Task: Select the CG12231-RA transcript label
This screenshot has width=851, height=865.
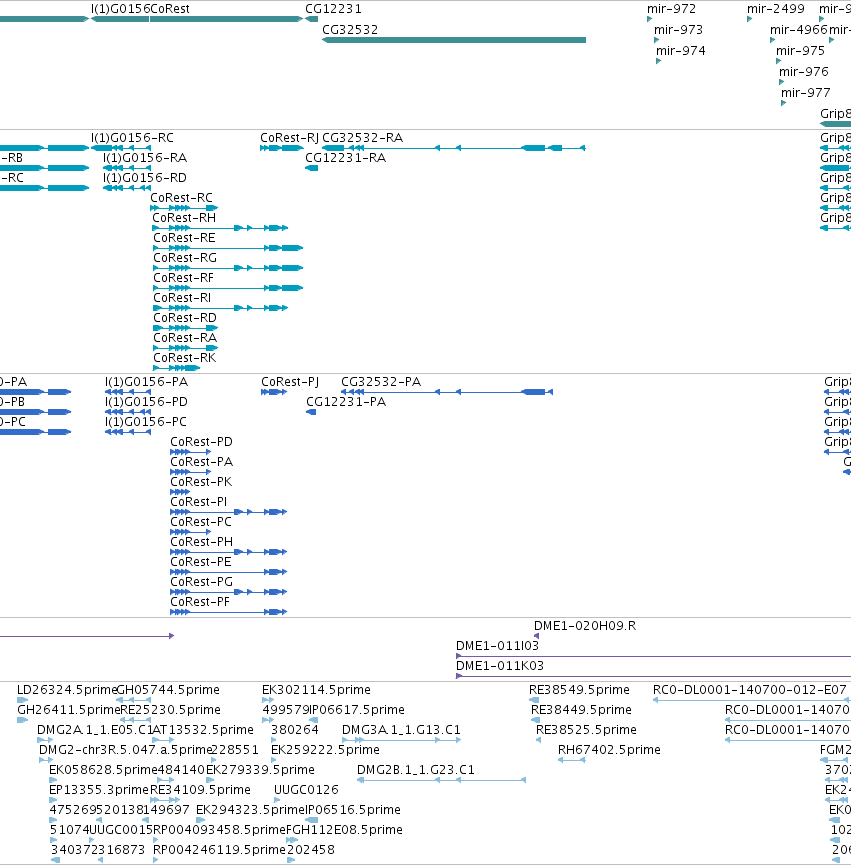Action: [346, 158]
